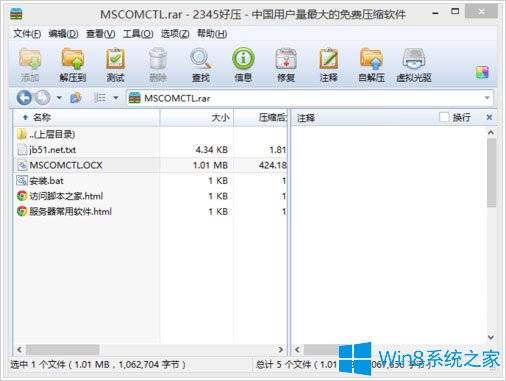The height and width of the screenshot is (381, 506).
Task: Open the 查看(V) menu
Action: pyautogui.click(x=101, y=34)
